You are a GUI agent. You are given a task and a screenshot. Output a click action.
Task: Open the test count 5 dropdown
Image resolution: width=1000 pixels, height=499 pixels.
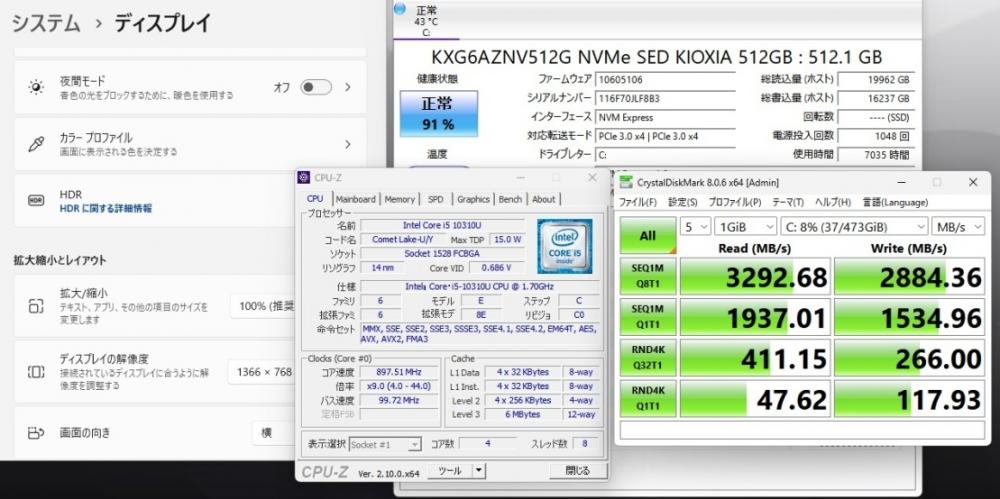point(695,227)
